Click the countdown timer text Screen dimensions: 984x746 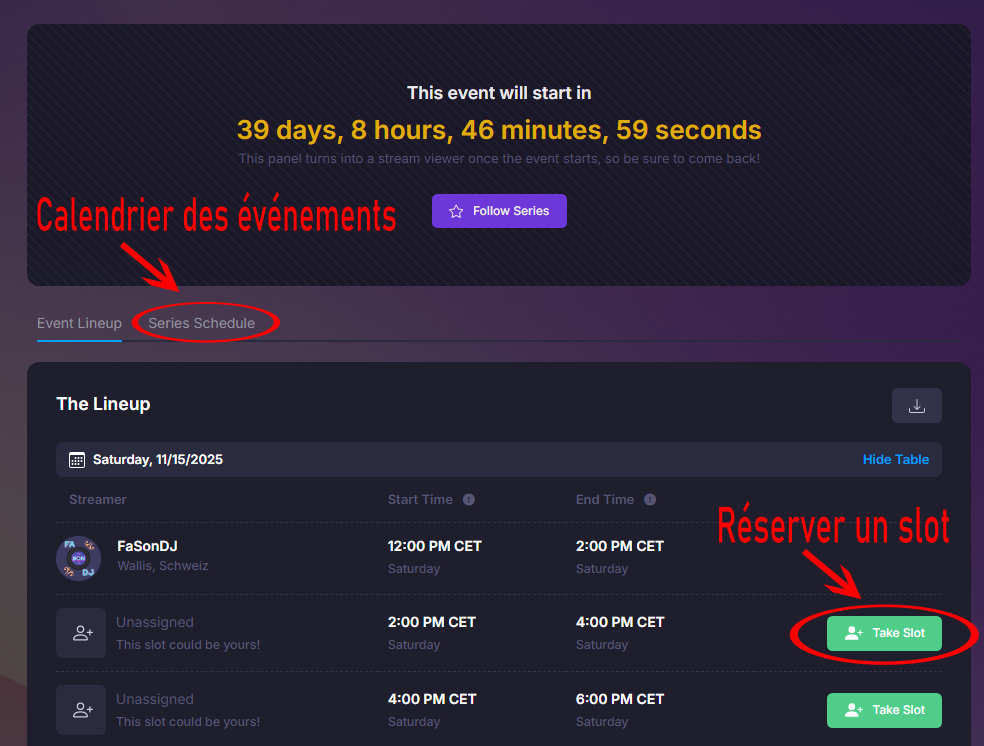pos(499,130)
